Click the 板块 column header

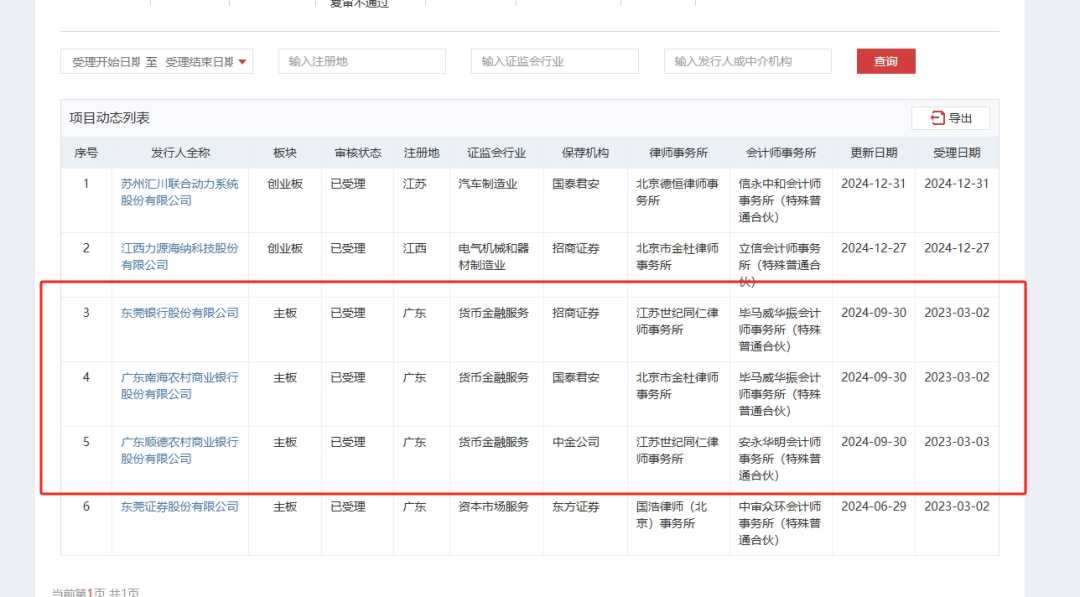tap(285, 153)
